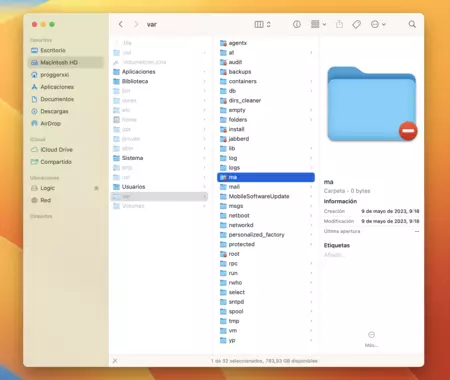The image size is (450, 380).
Task: Select the install folder
Action: (x=266, y=129)
